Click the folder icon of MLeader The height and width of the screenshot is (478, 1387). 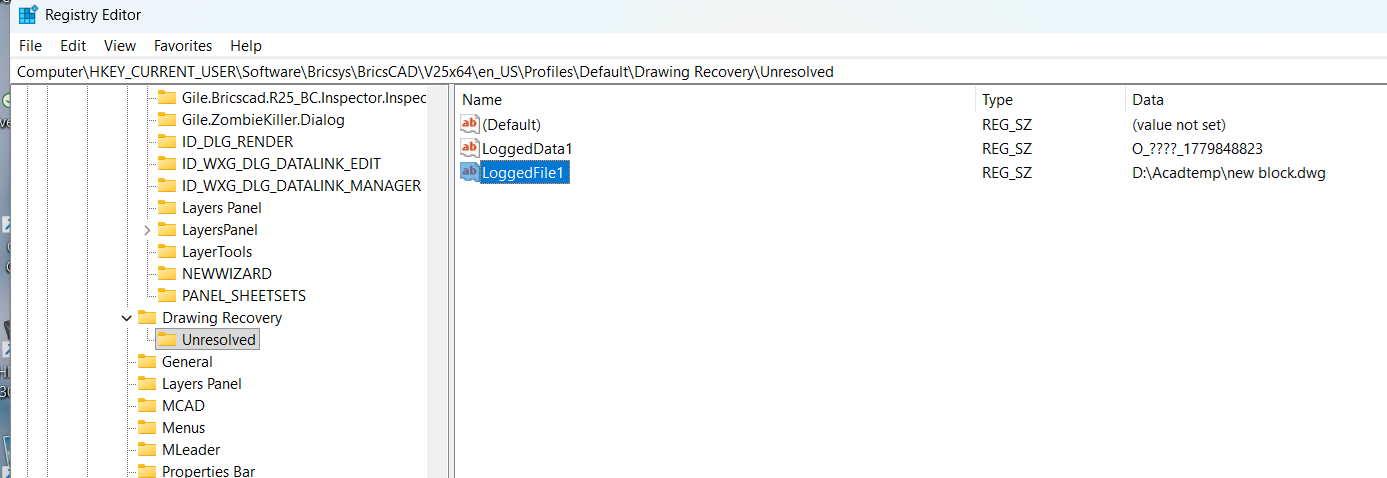tap(147, 450)
